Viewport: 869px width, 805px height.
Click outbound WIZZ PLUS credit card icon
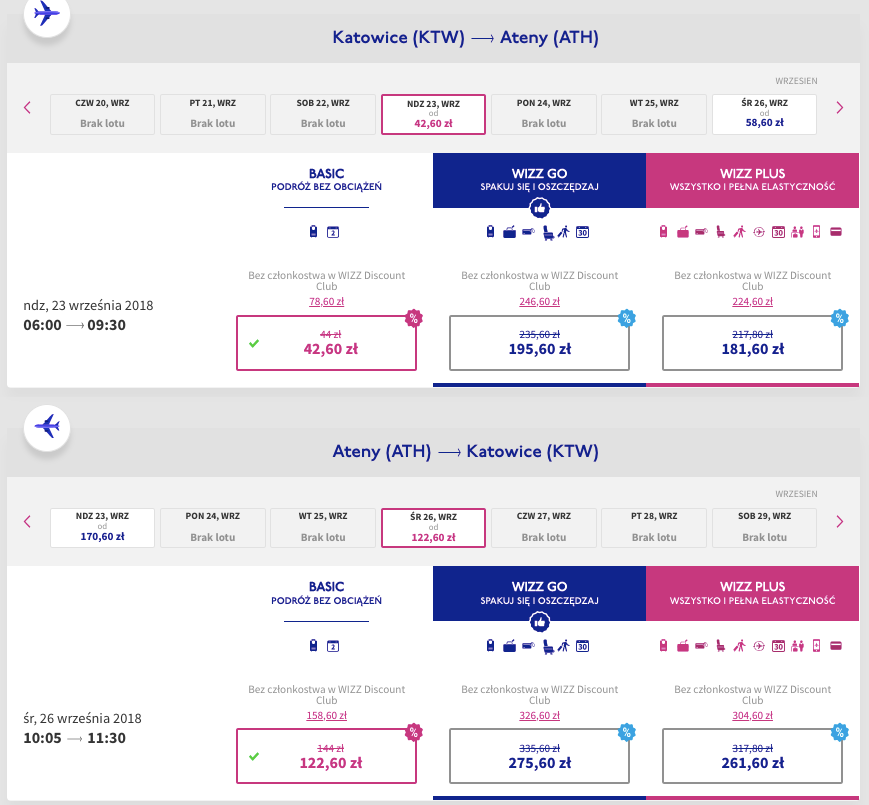835,233
